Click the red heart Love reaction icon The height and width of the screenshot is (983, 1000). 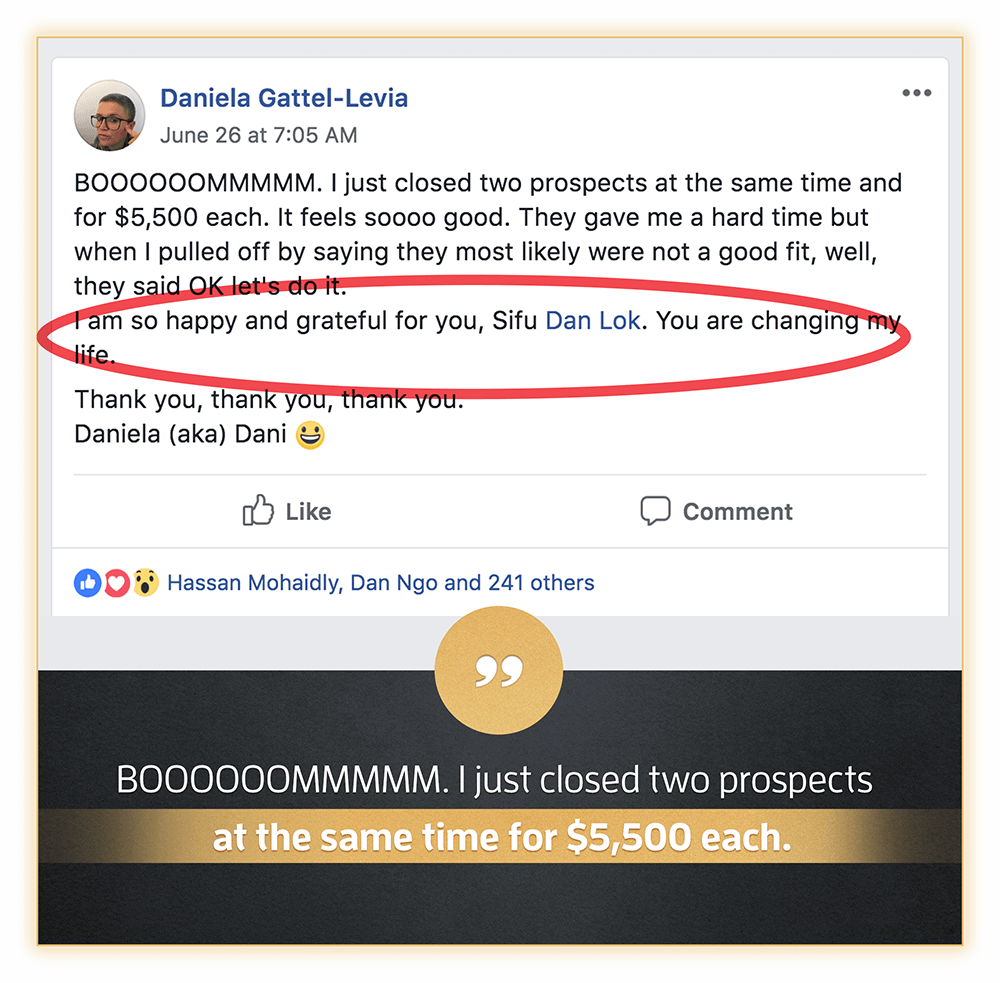[117, 582]
